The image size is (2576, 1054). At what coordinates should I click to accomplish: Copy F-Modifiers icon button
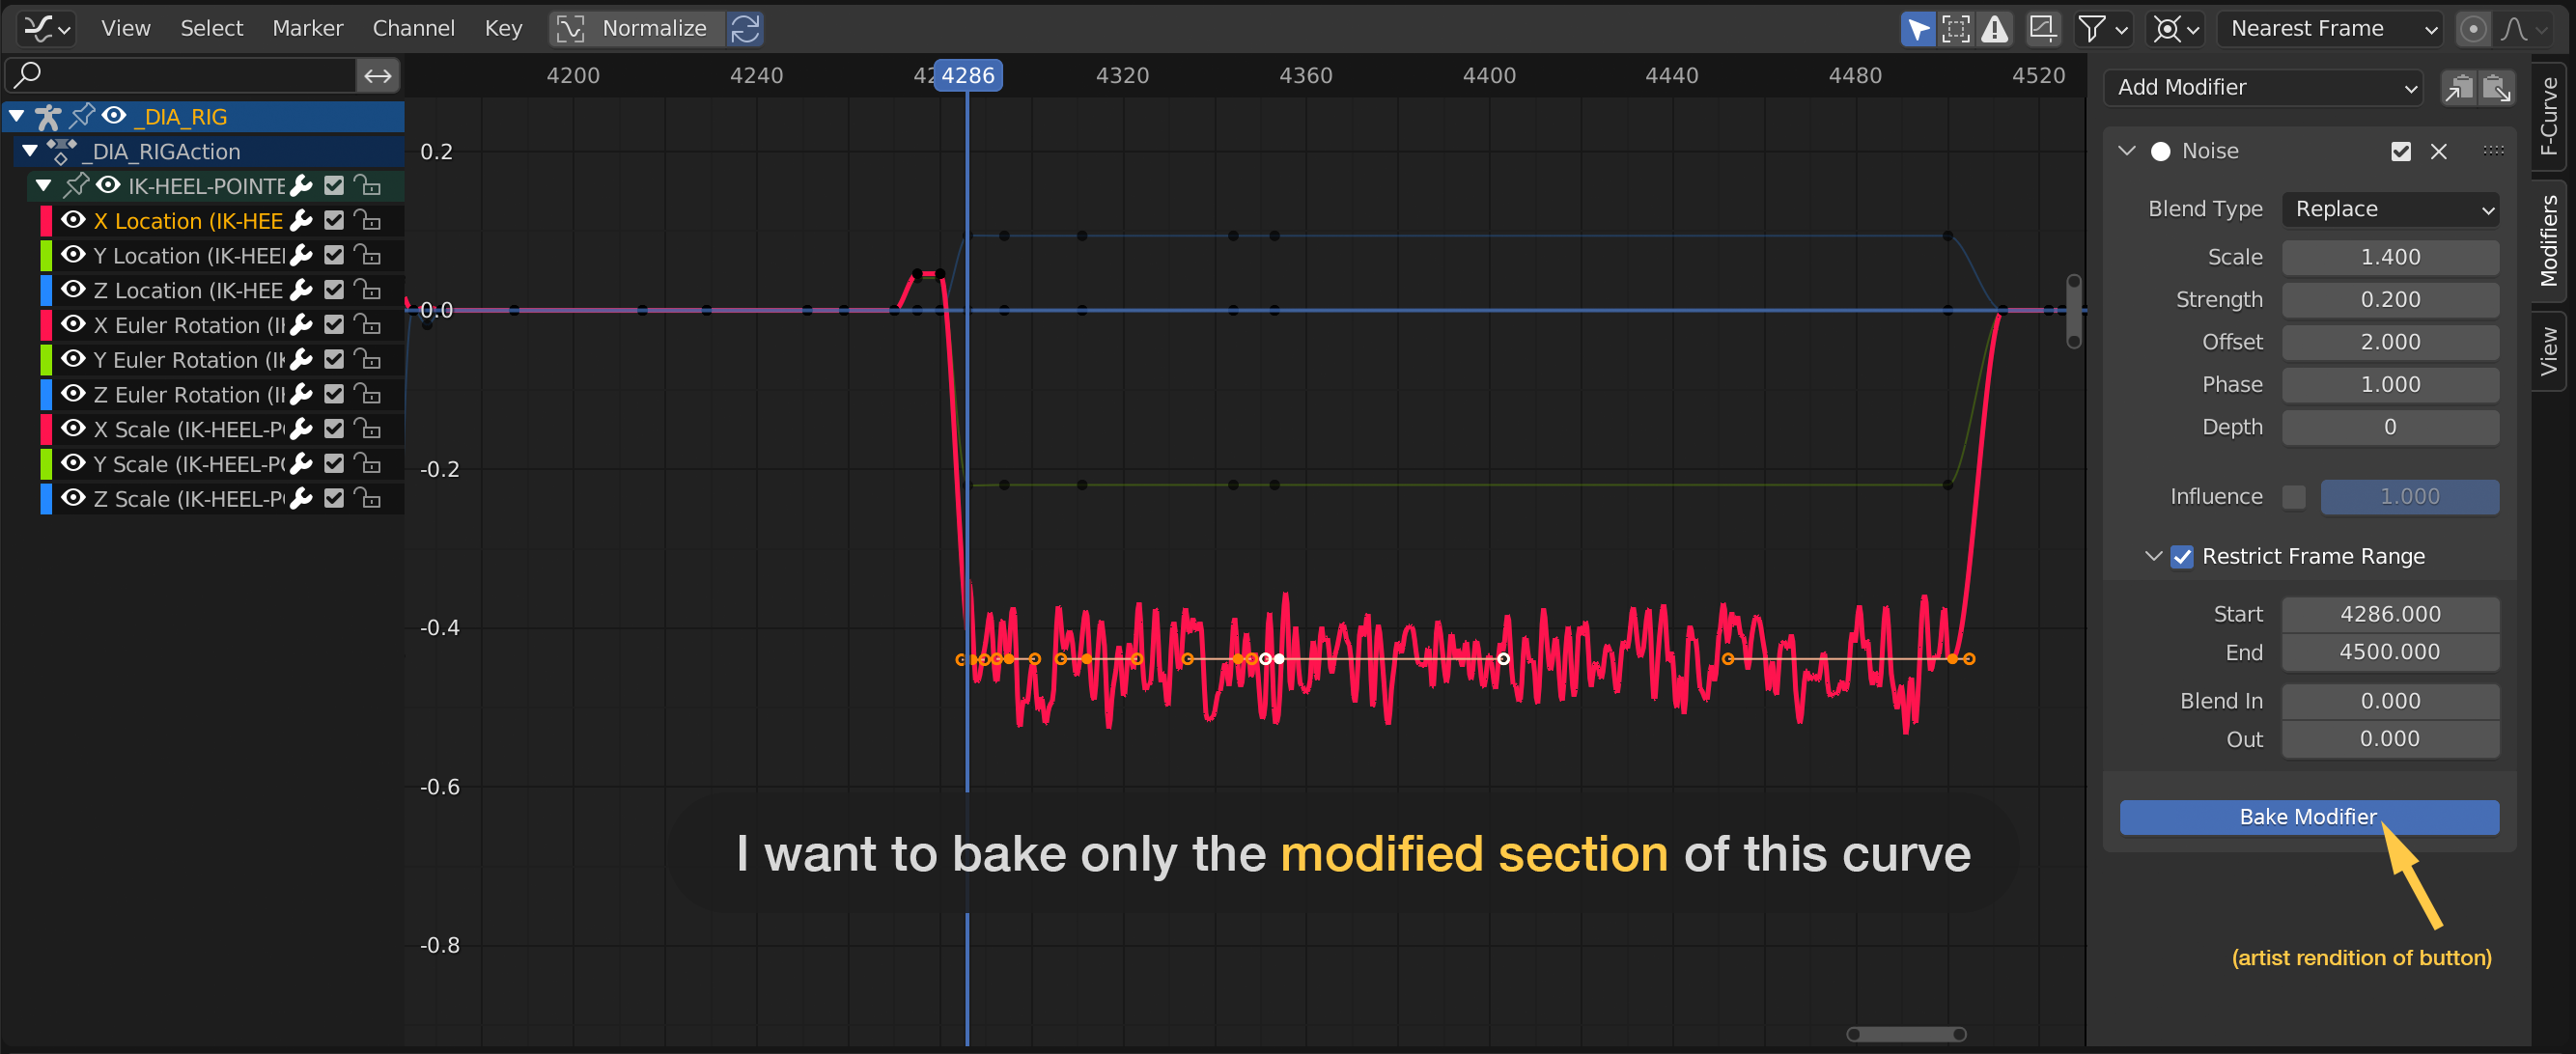pos(2459,88)
